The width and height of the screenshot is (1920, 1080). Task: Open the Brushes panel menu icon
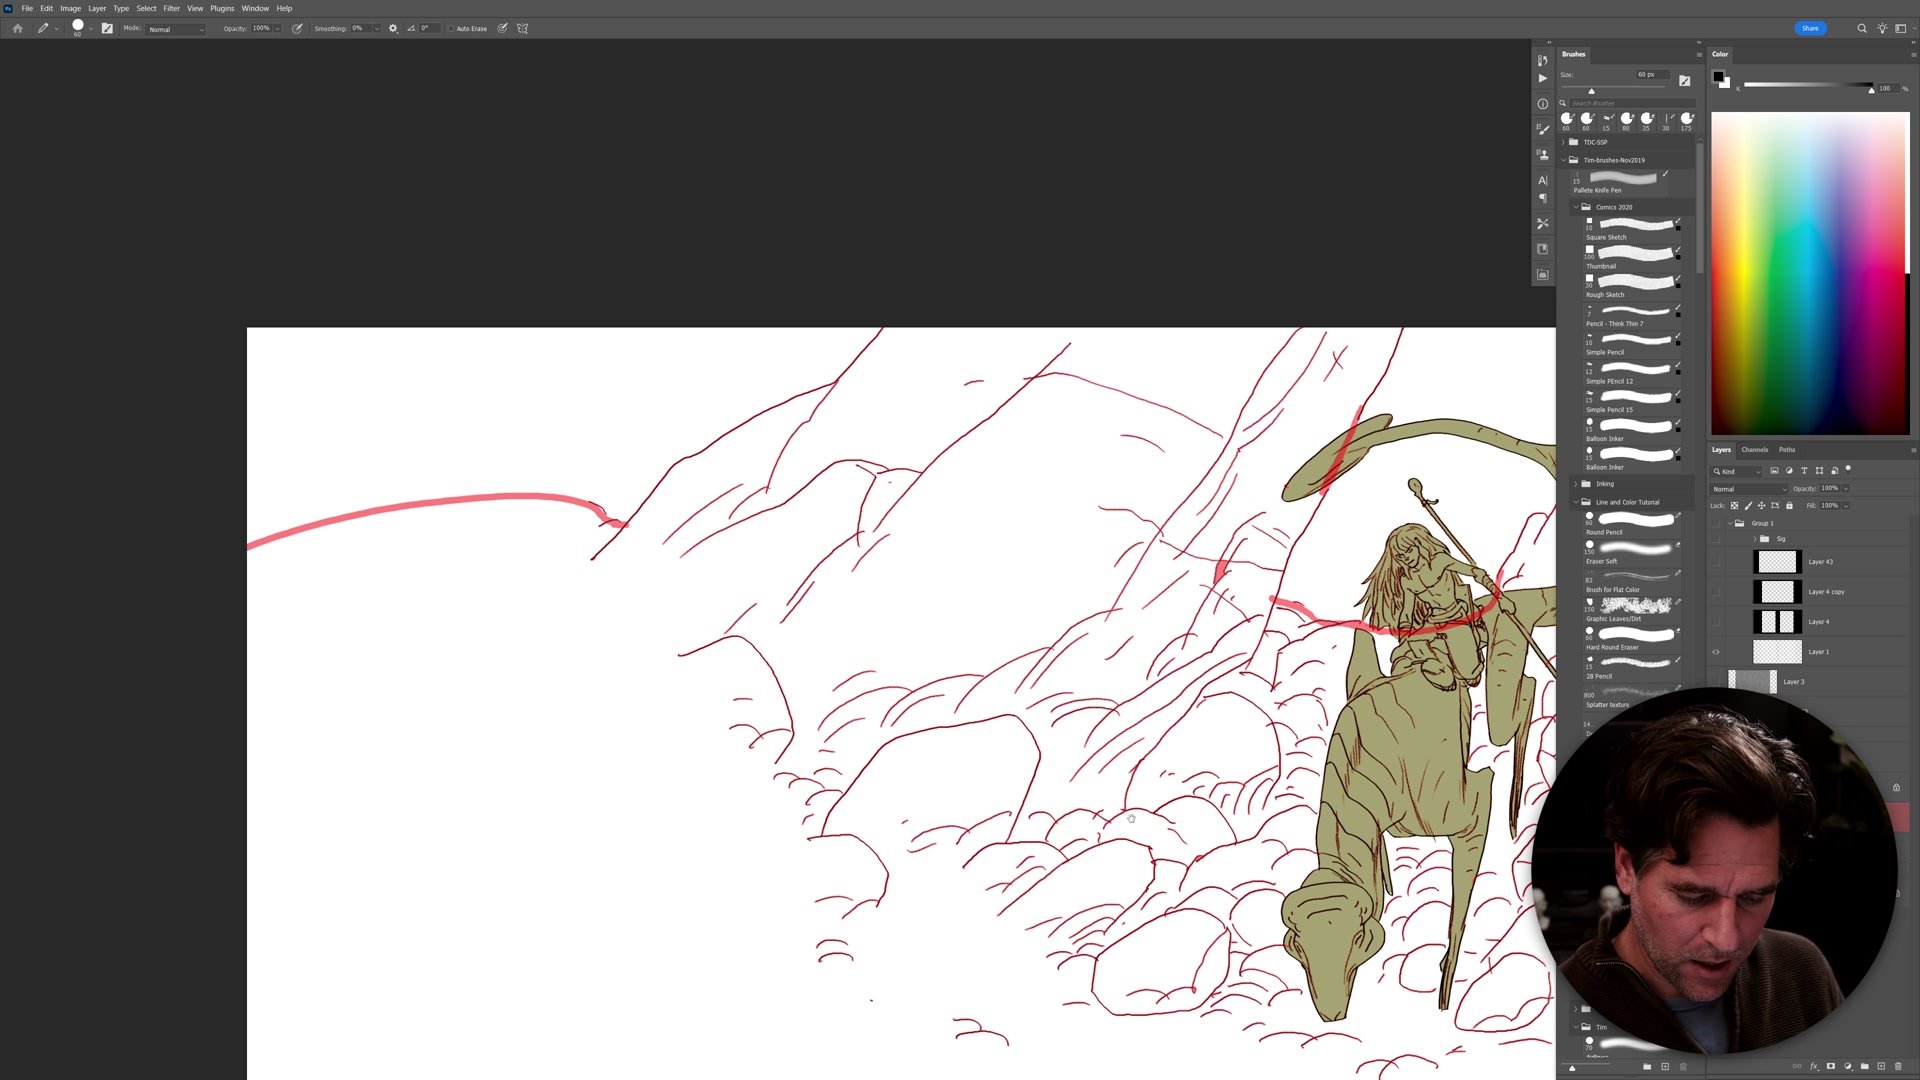tap(1698, 55)
